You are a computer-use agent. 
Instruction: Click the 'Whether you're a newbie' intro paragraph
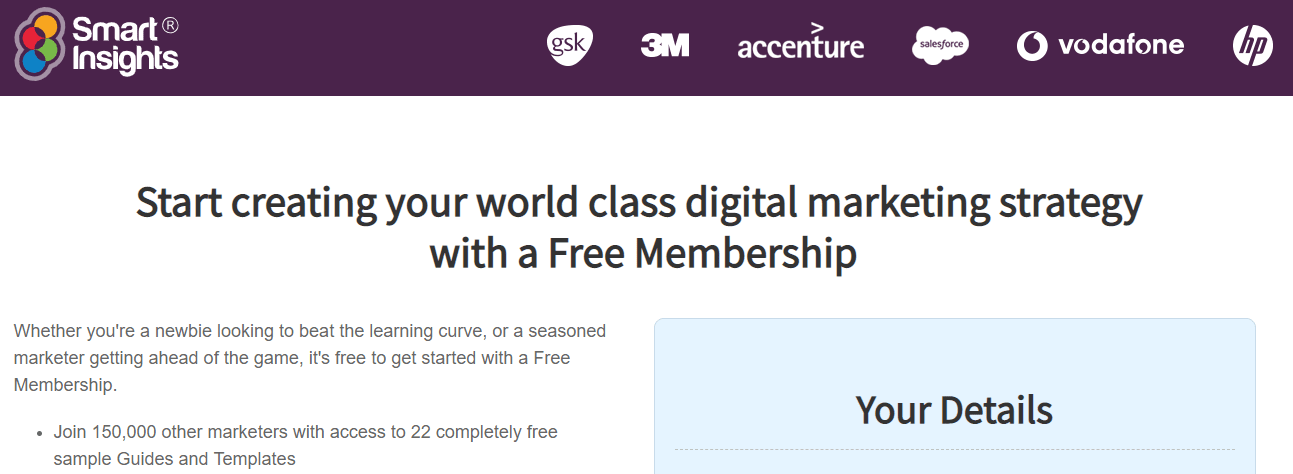[310, 357]
